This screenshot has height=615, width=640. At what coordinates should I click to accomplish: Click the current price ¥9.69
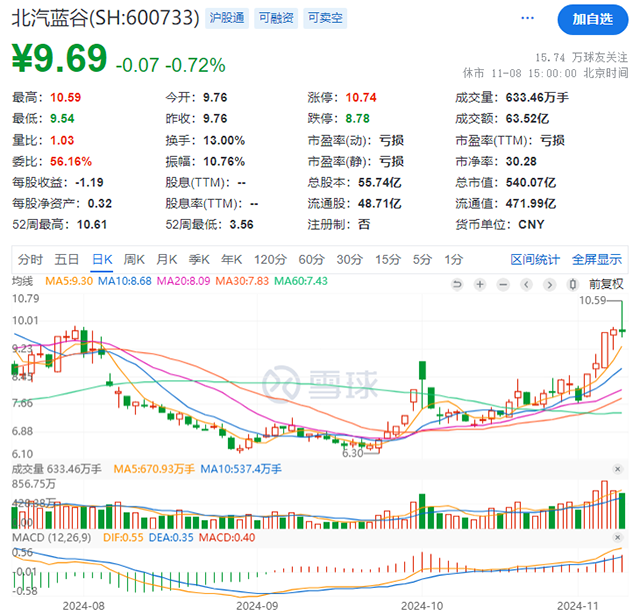[x=60, y=58]
